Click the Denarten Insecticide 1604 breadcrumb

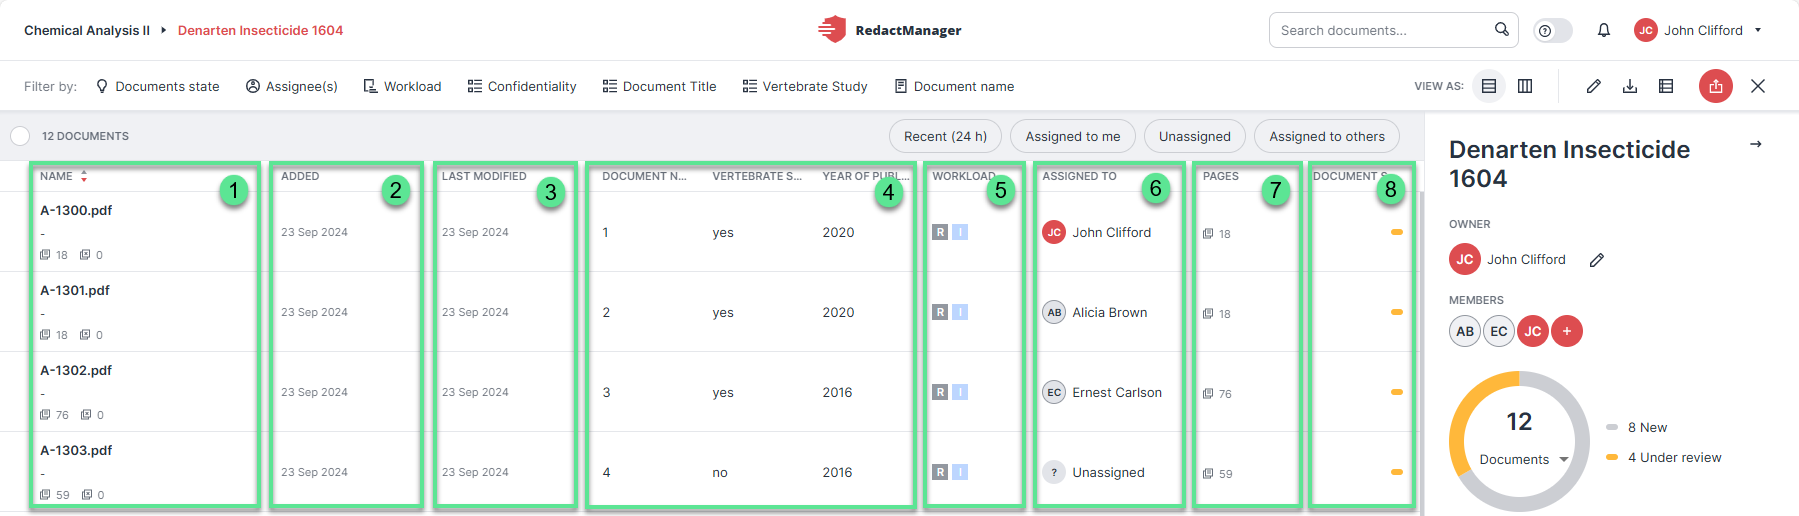click(x=260, y=30)
